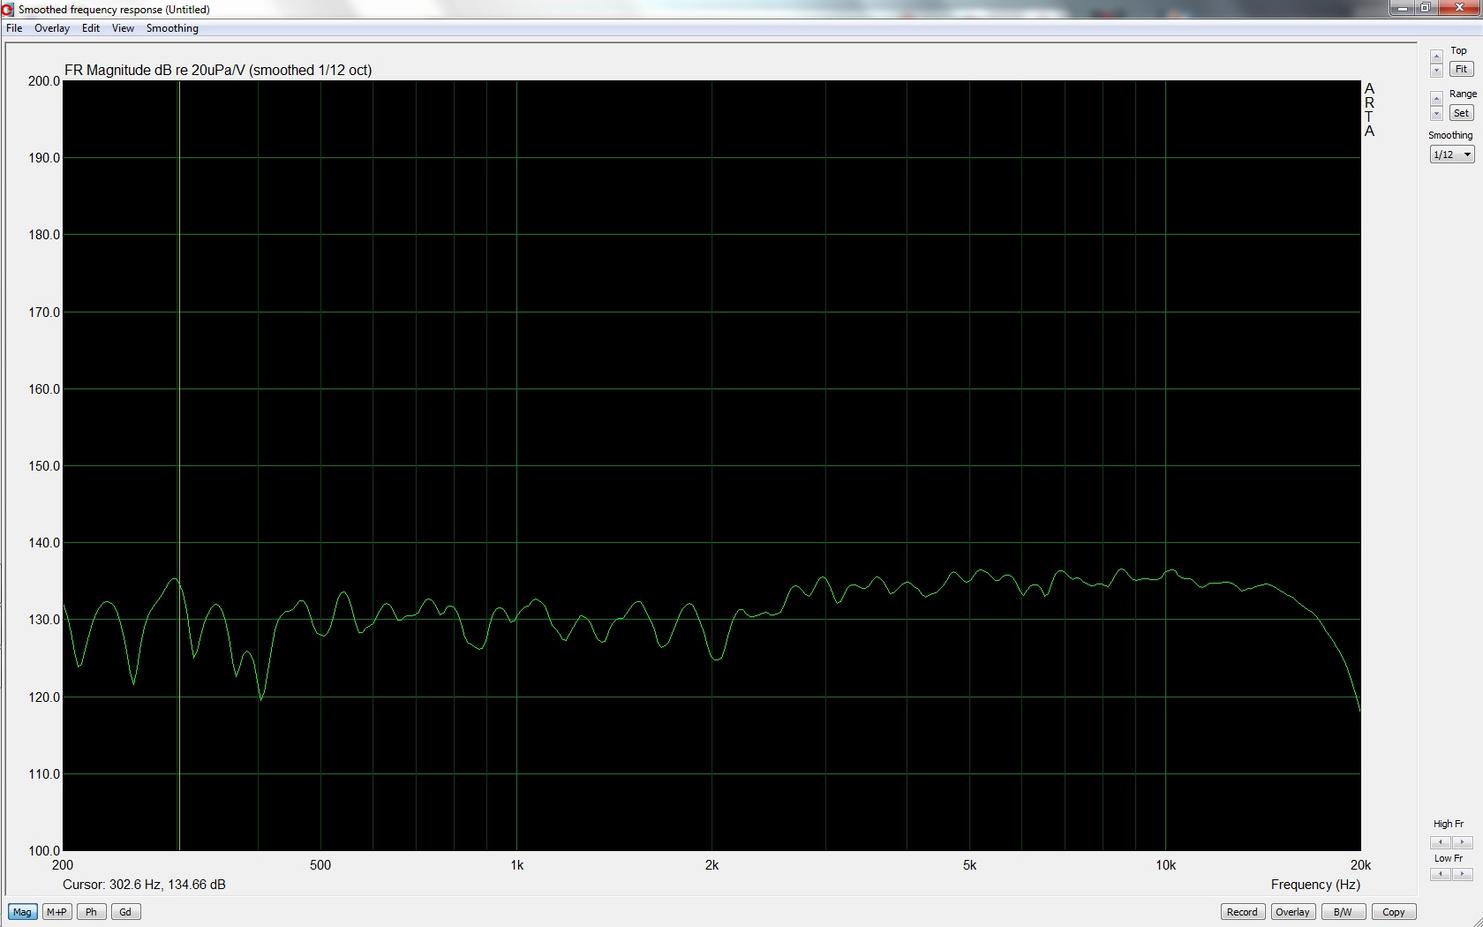This screenshot has height=927, width=1483.
Task: Fit the graph top with Fit button
Action: pos(1461,69)
